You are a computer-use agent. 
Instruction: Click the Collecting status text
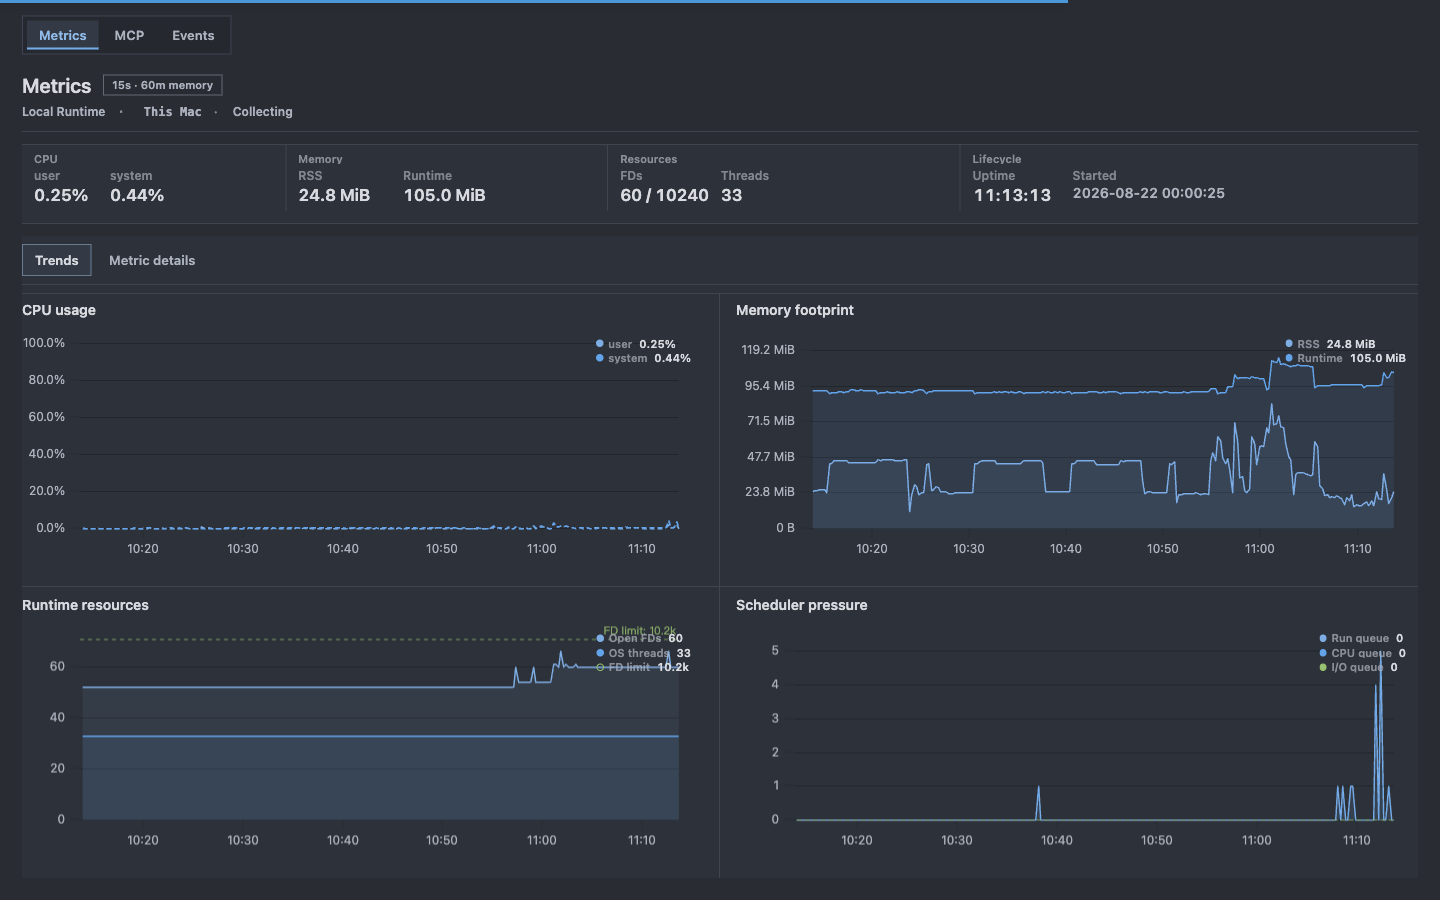[x=263, y=112]
